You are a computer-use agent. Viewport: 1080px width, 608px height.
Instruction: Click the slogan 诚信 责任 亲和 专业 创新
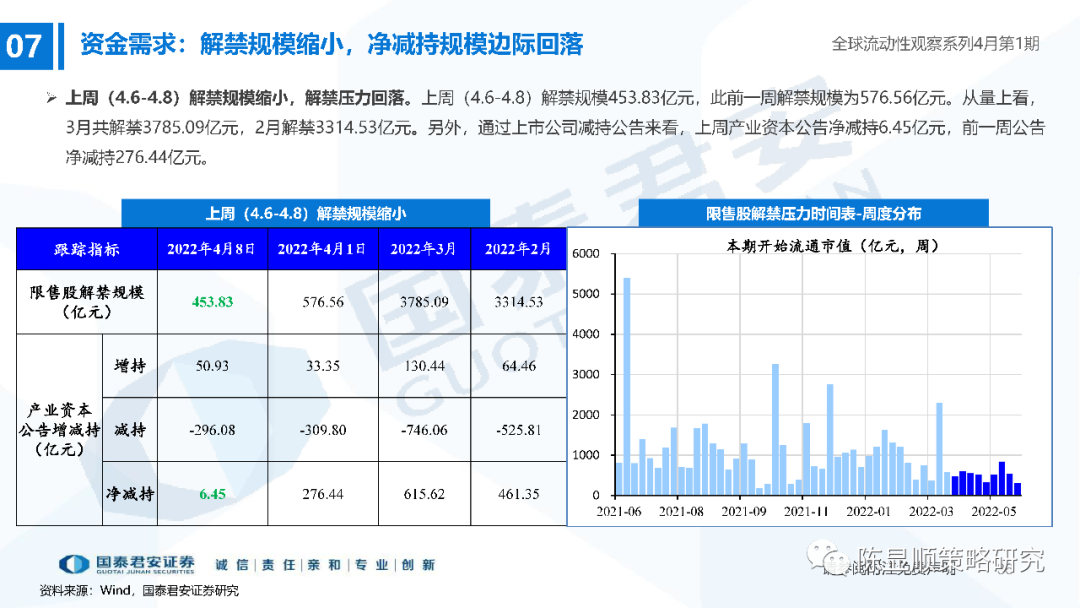tap(325, 565)
